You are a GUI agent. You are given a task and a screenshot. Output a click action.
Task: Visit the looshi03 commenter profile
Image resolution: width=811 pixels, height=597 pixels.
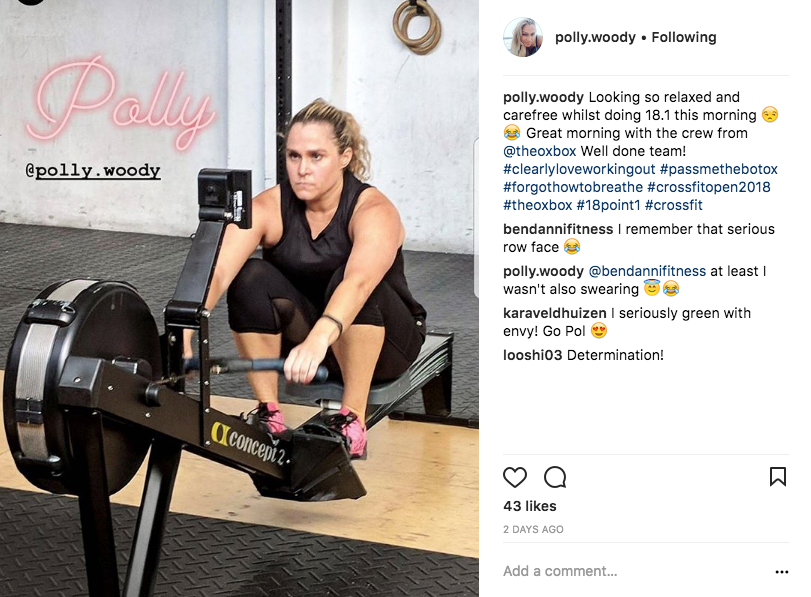(x=532, y=355)
